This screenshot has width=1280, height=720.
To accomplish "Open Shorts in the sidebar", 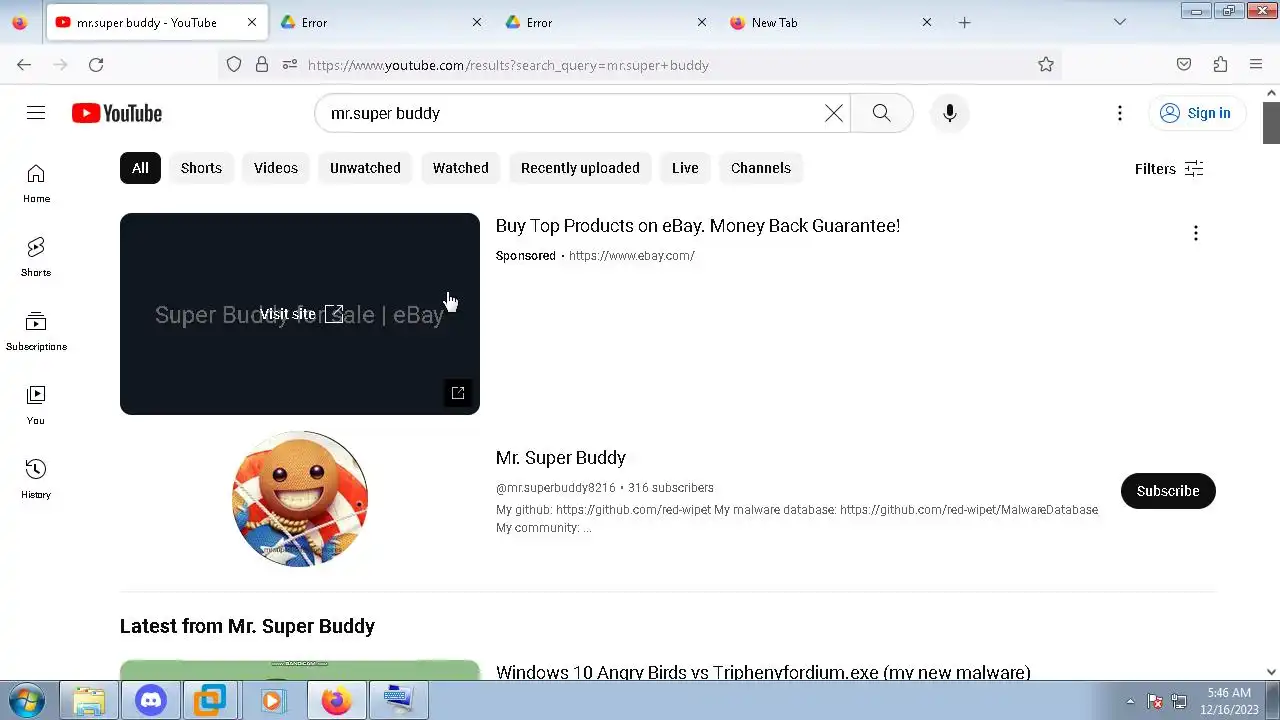I will (36, 258).
